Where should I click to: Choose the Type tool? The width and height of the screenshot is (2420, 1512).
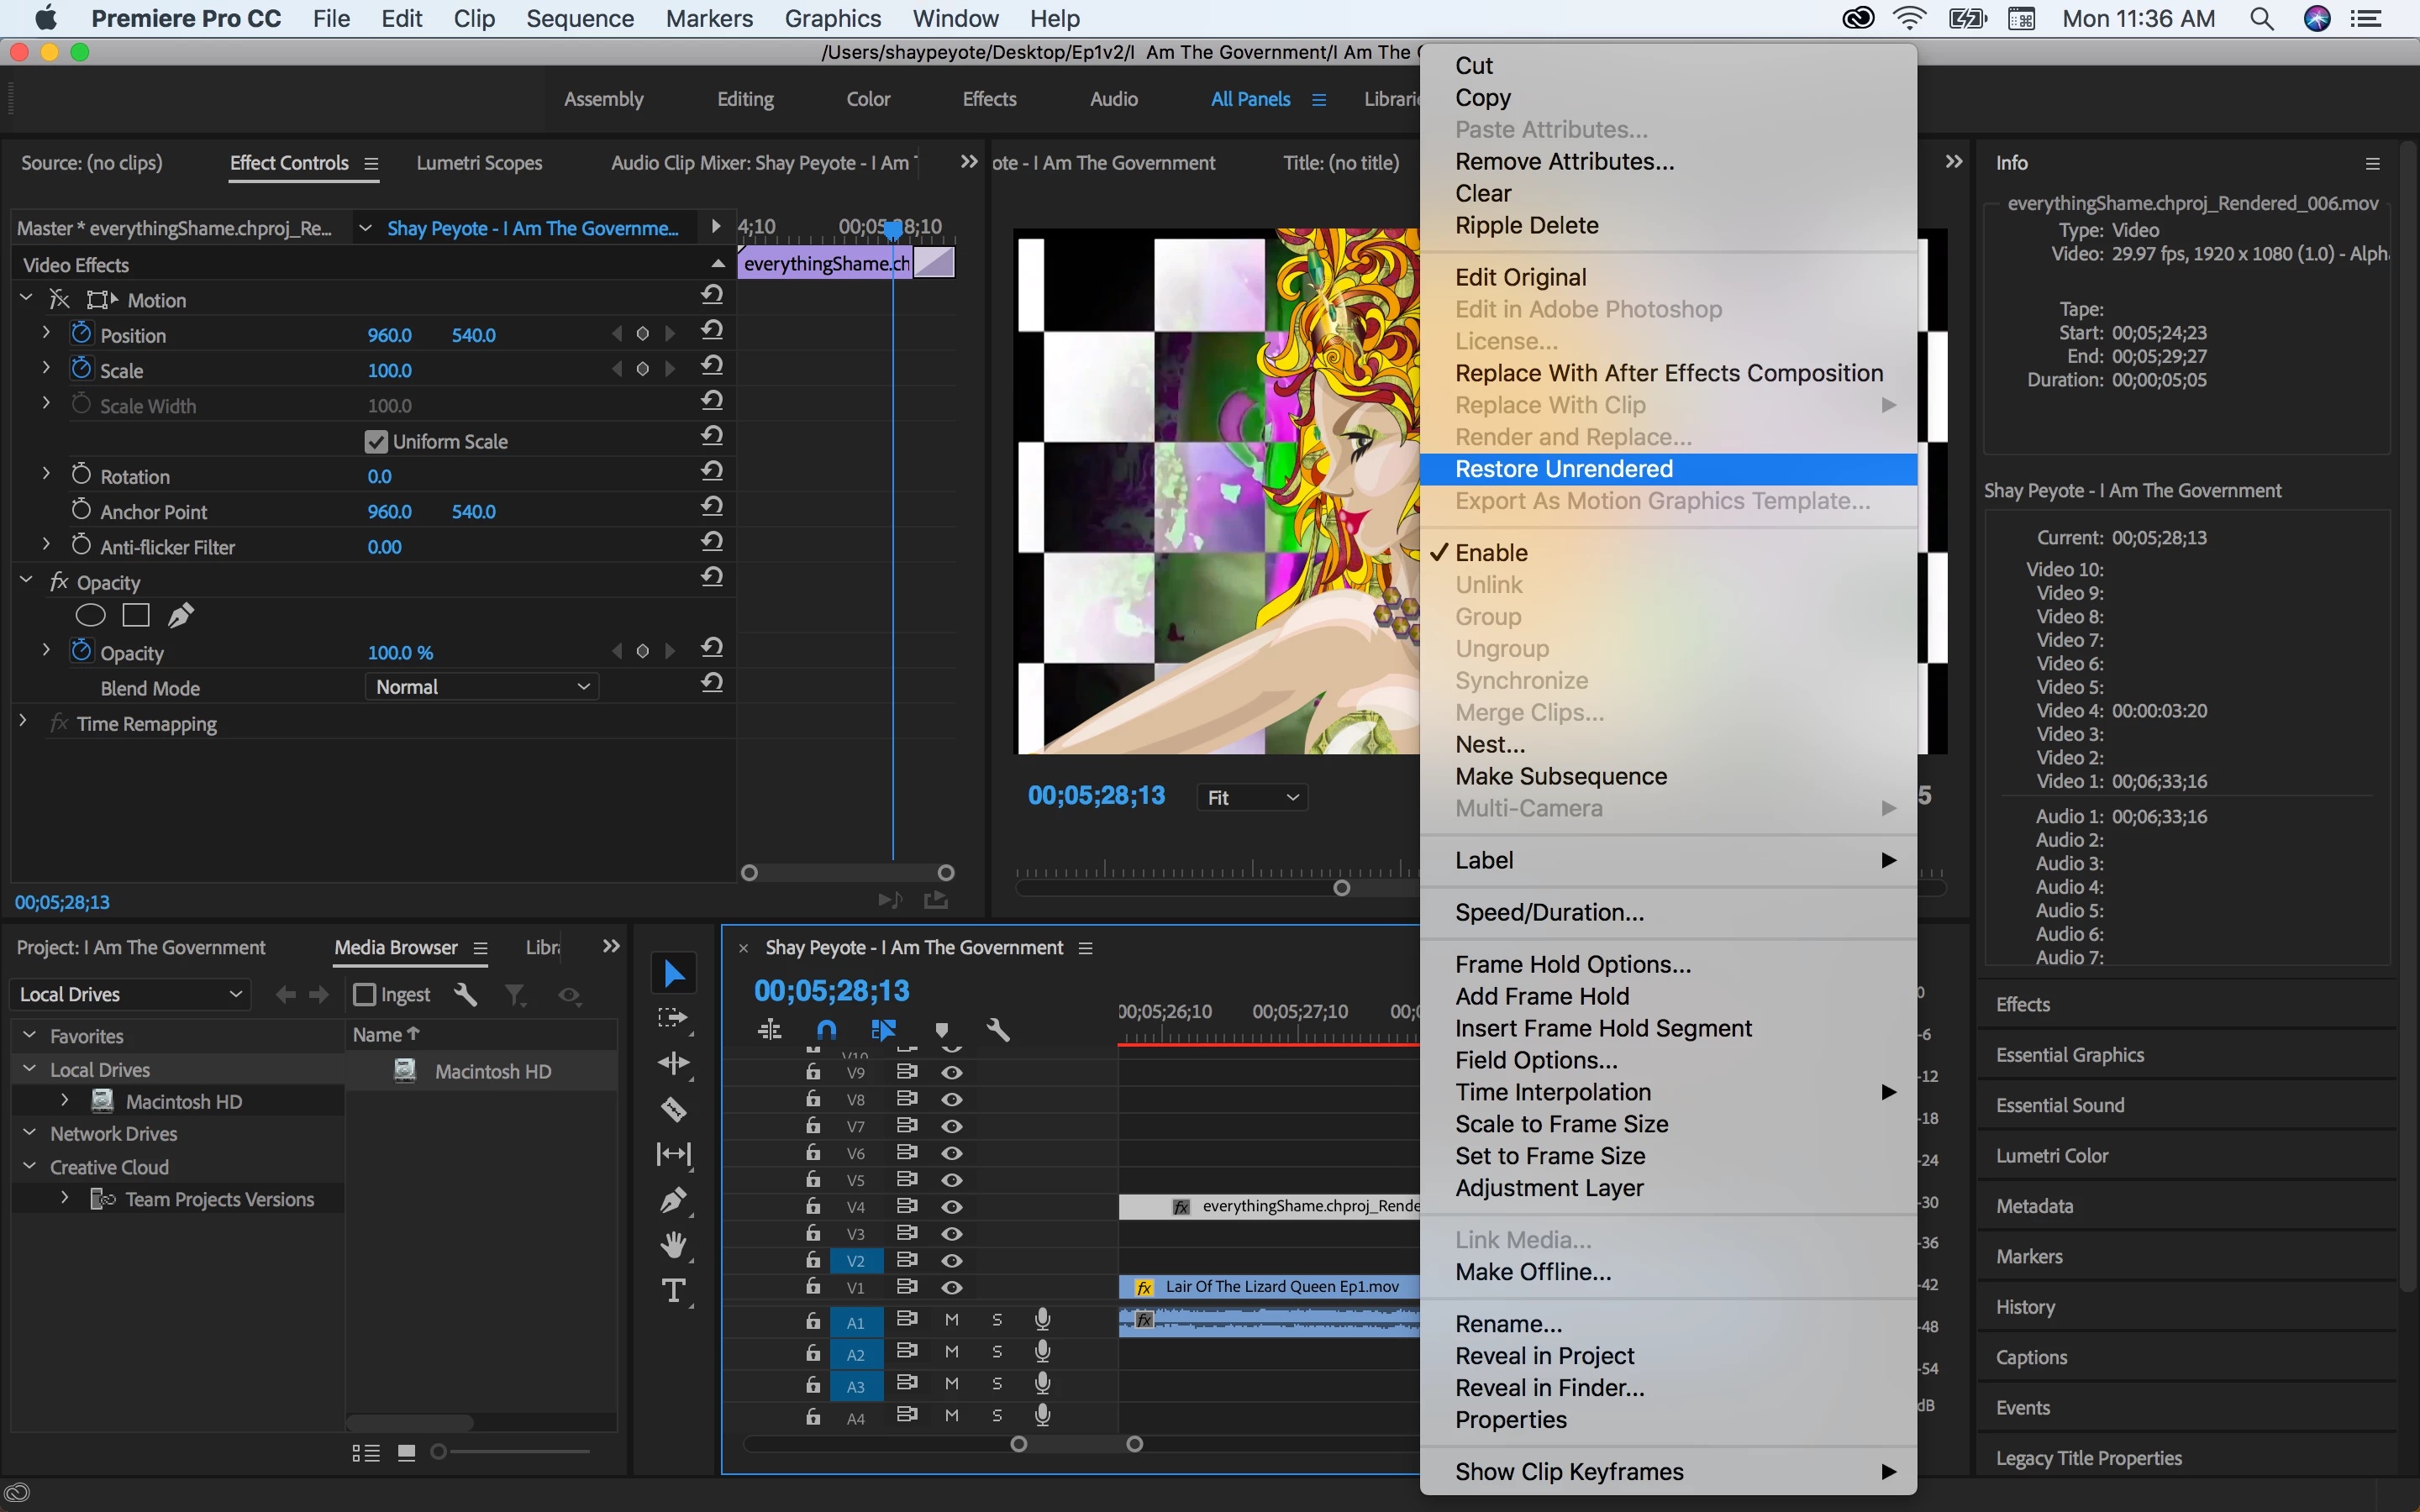[674, 1290]
